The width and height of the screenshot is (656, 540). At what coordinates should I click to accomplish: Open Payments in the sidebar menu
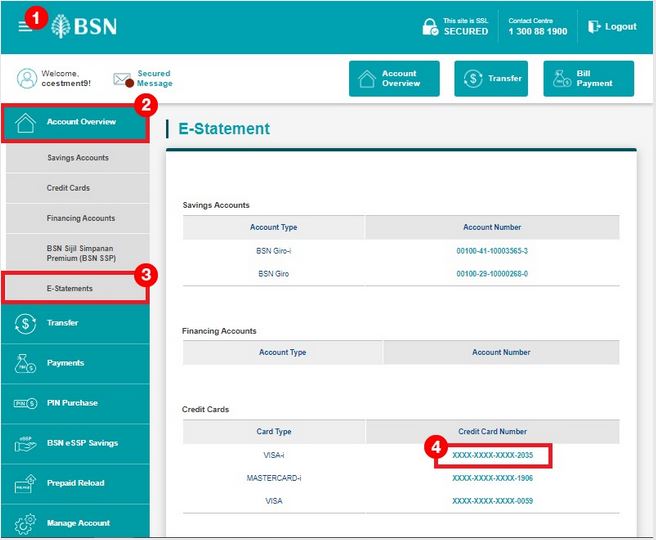click(x=75, y=363)
